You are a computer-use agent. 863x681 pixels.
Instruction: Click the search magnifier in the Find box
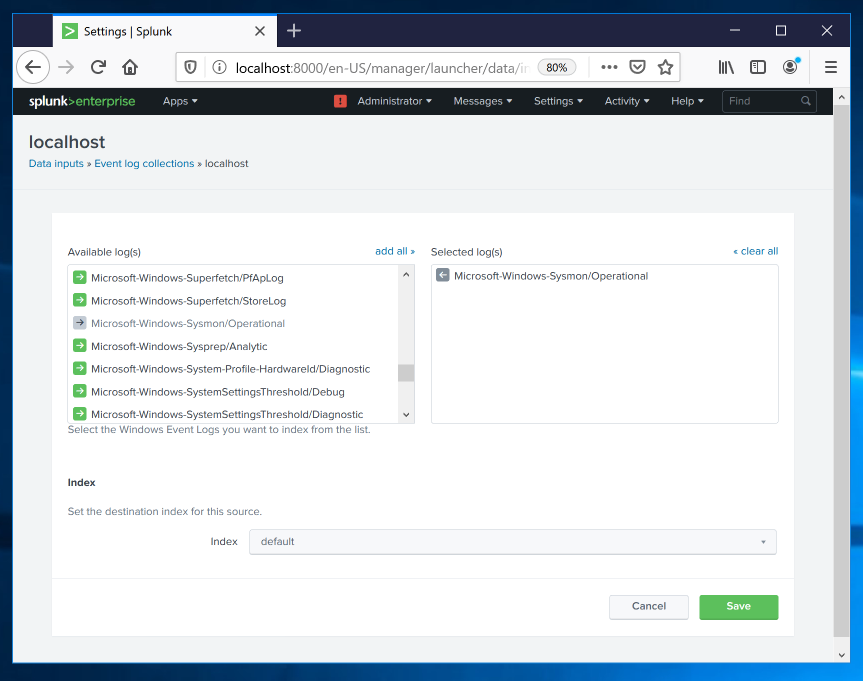(806, 101)
